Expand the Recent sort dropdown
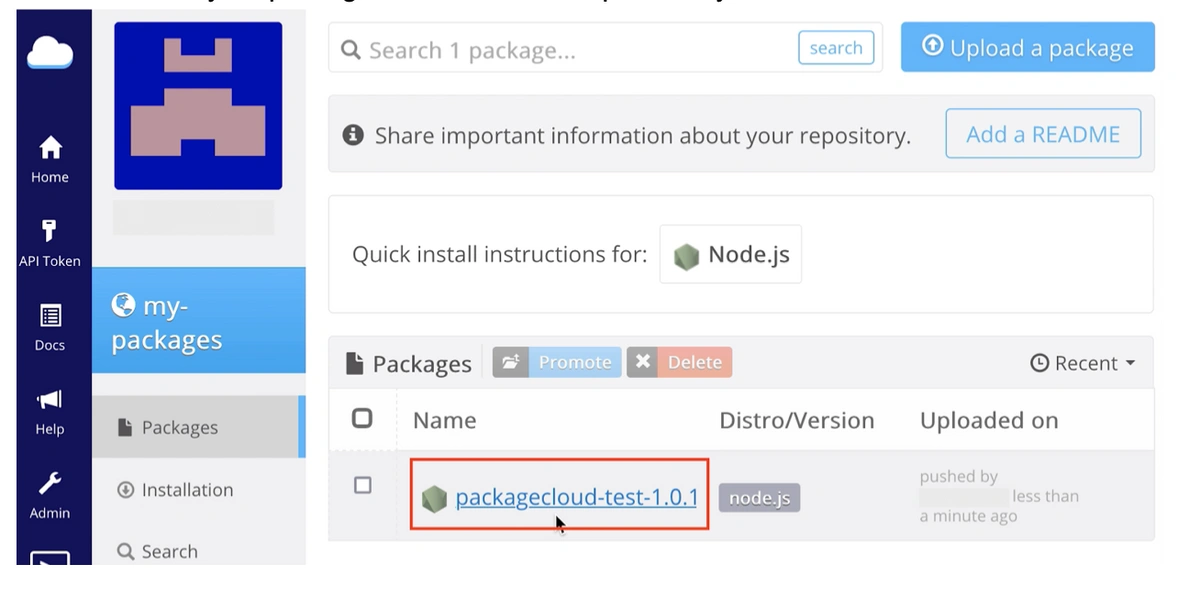This screenshot has height=596, width=1200. coord(1083,363)
